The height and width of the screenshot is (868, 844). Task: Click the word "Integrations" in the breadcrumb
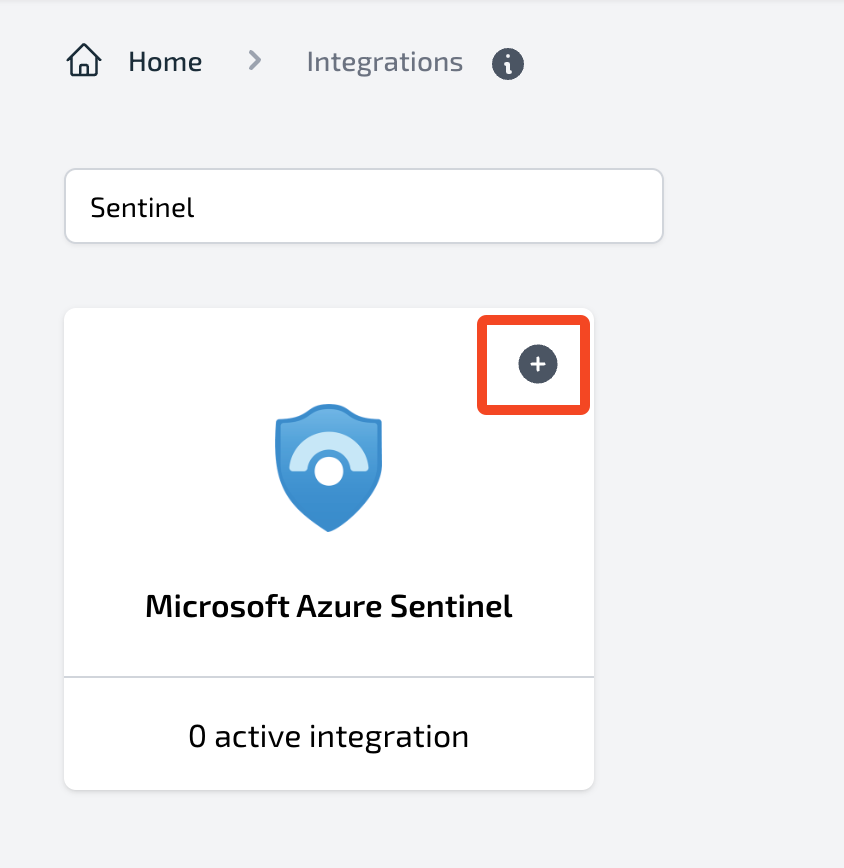point(384,62)
